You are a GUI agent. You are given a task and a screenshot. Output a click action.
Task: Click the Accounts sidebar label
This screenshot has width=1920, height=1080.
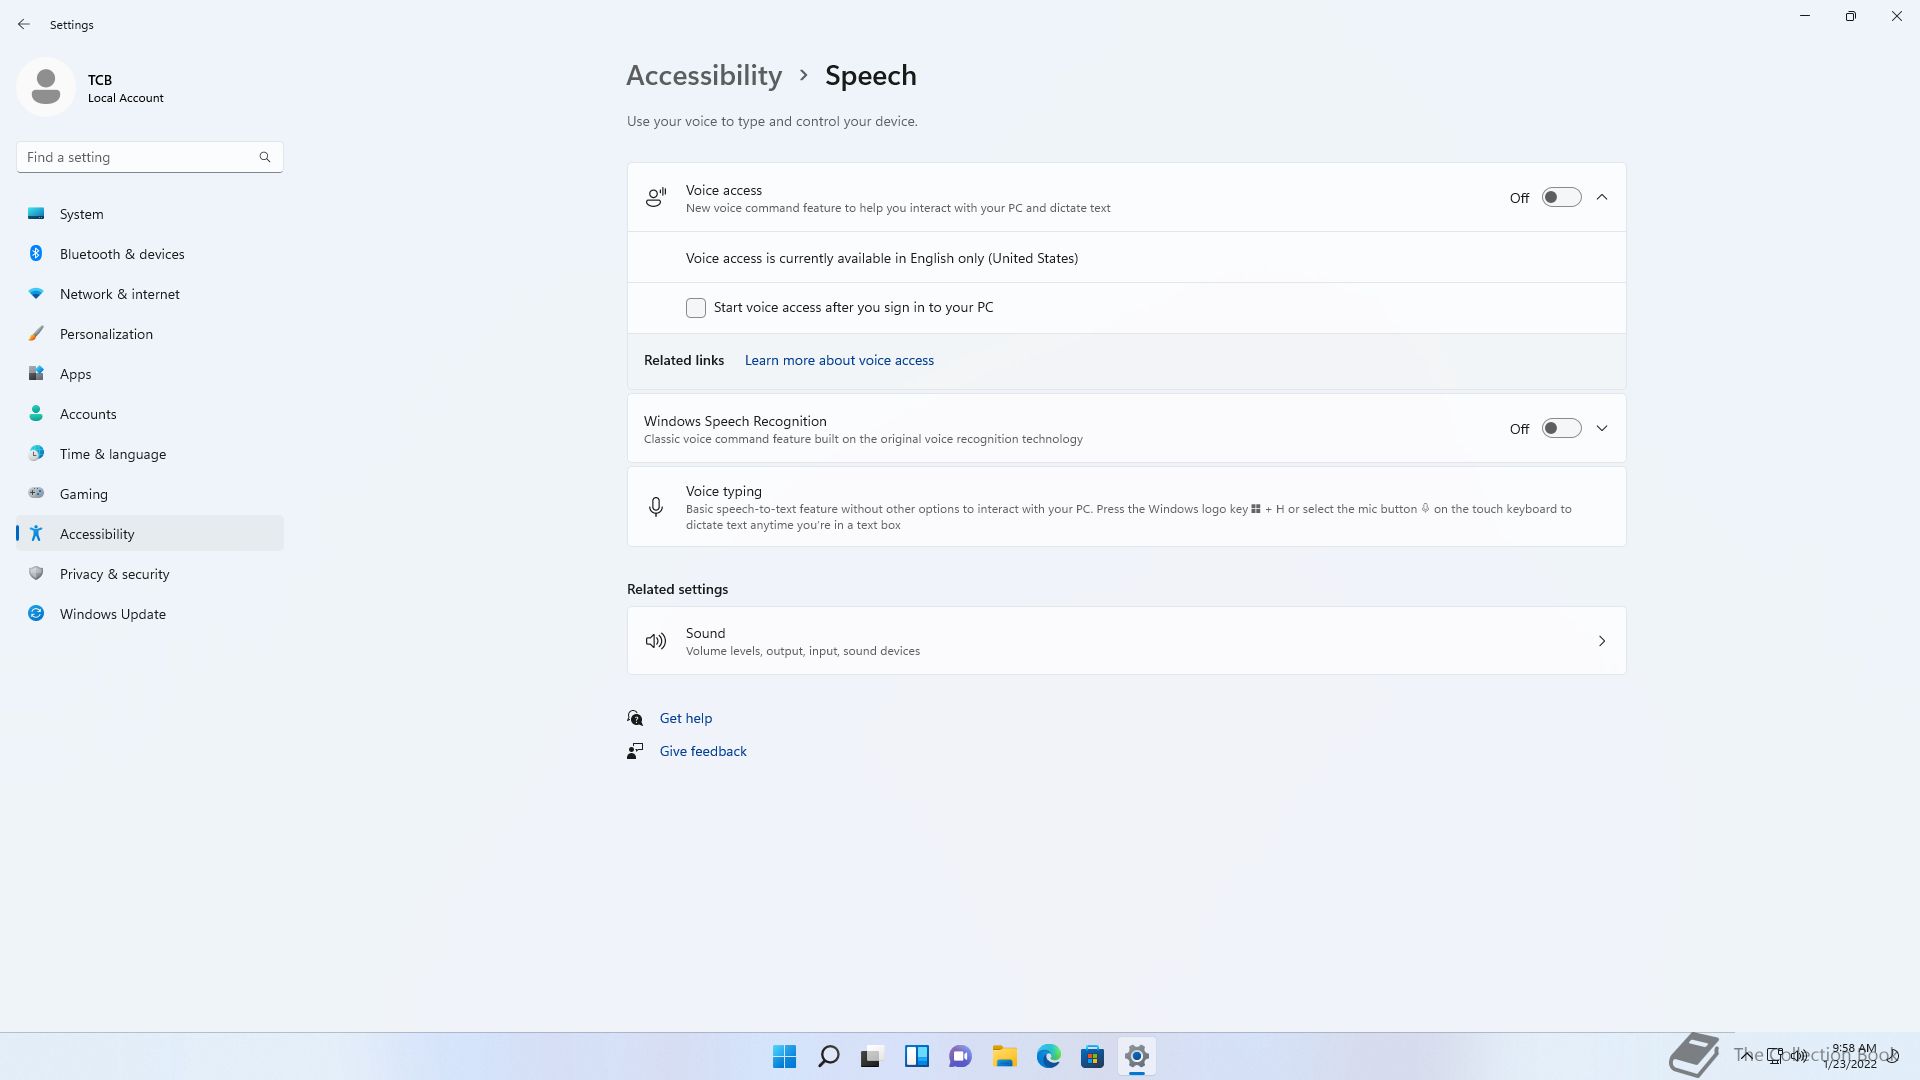pyautogui.click(x=88, y=414)
